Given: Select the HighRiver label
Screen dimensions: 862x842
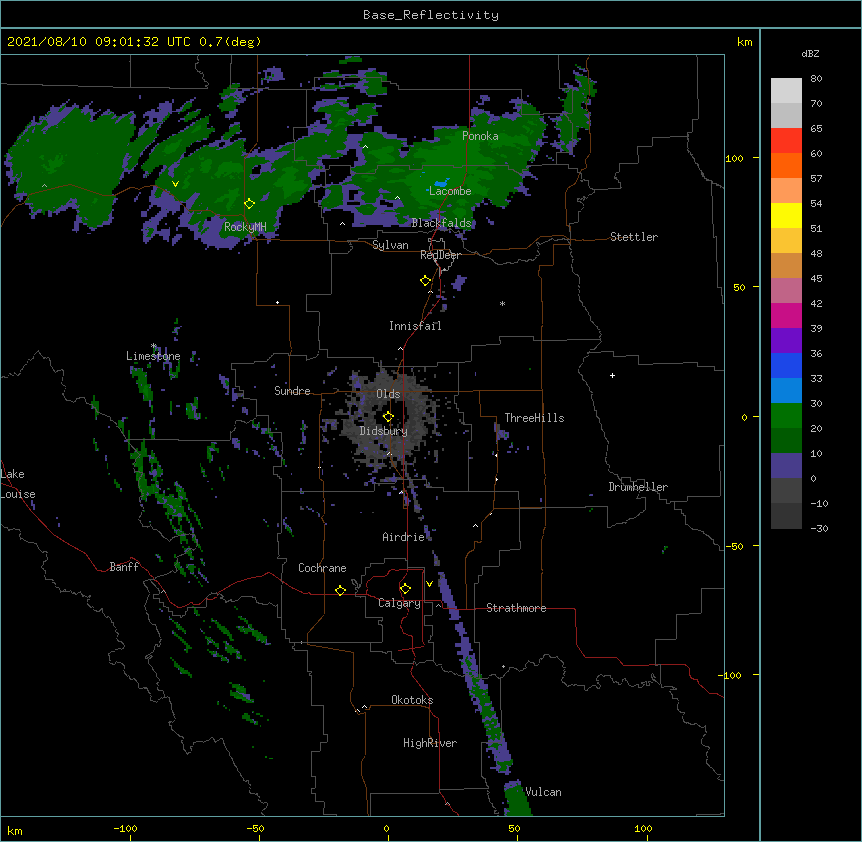Looking at the screenshot, I should click(x=430, y=743).
